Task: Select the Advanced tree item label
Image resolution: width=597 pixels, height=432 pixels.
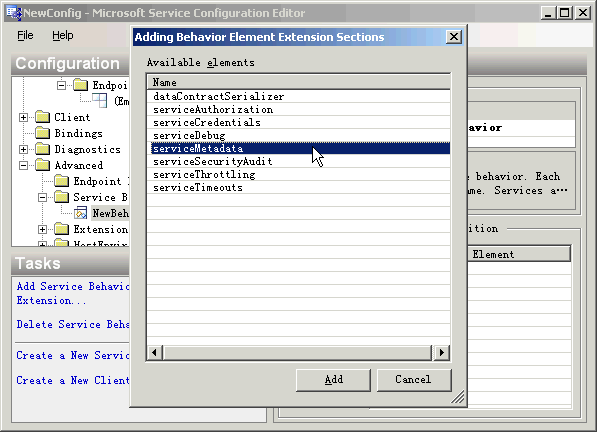Action: pos(78,165)
